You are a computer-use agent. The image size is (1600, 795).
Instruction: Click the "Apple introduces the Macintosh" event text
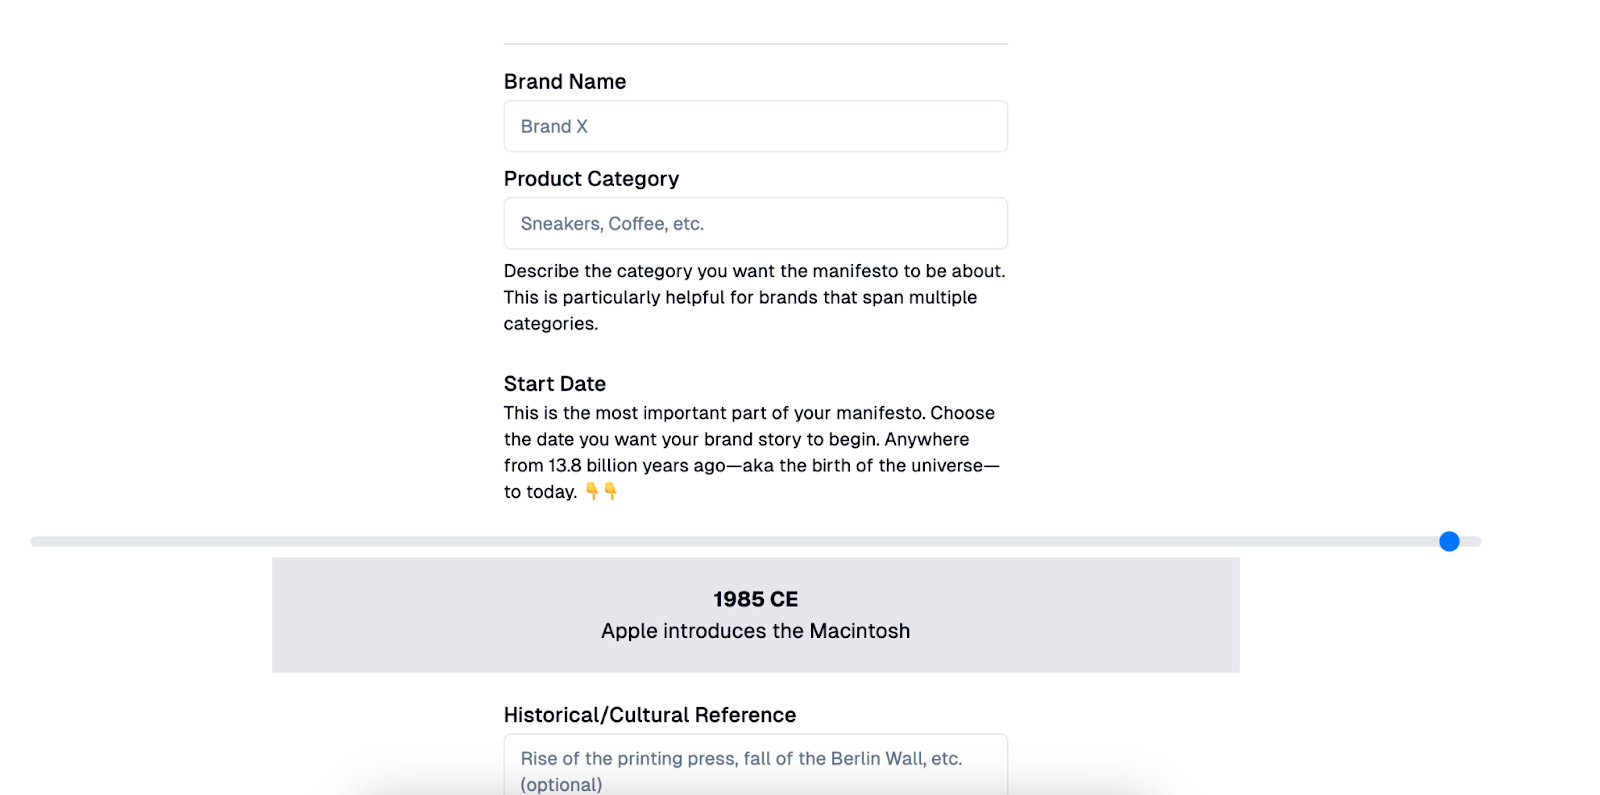(x=755, y=631)
